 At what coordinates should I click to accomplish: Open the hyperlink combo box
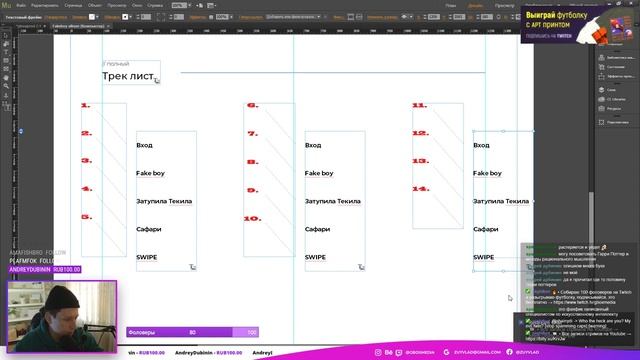click(x=293, y=17)
